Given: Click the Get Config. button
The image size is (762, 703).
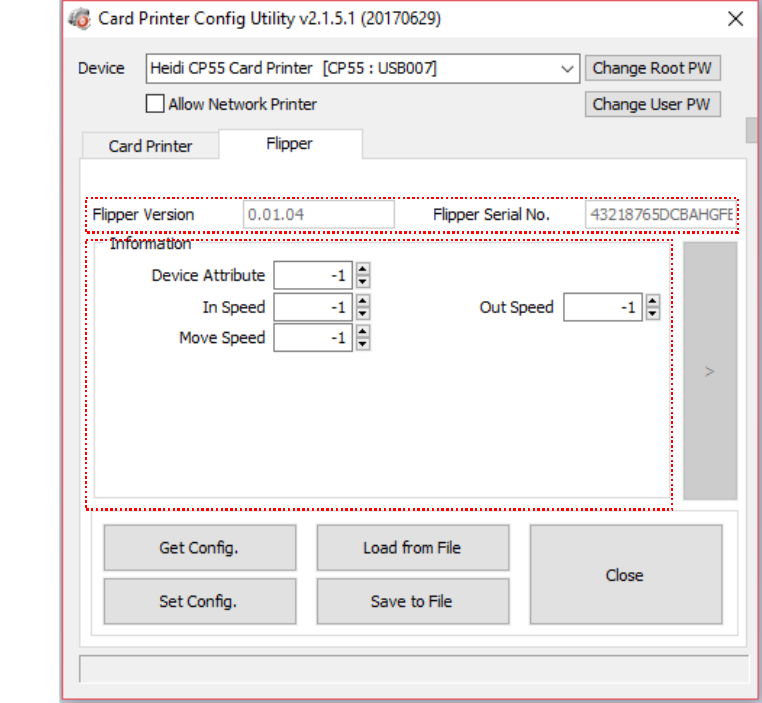Looking at the screenshot, I should click(x=200, y=548).
